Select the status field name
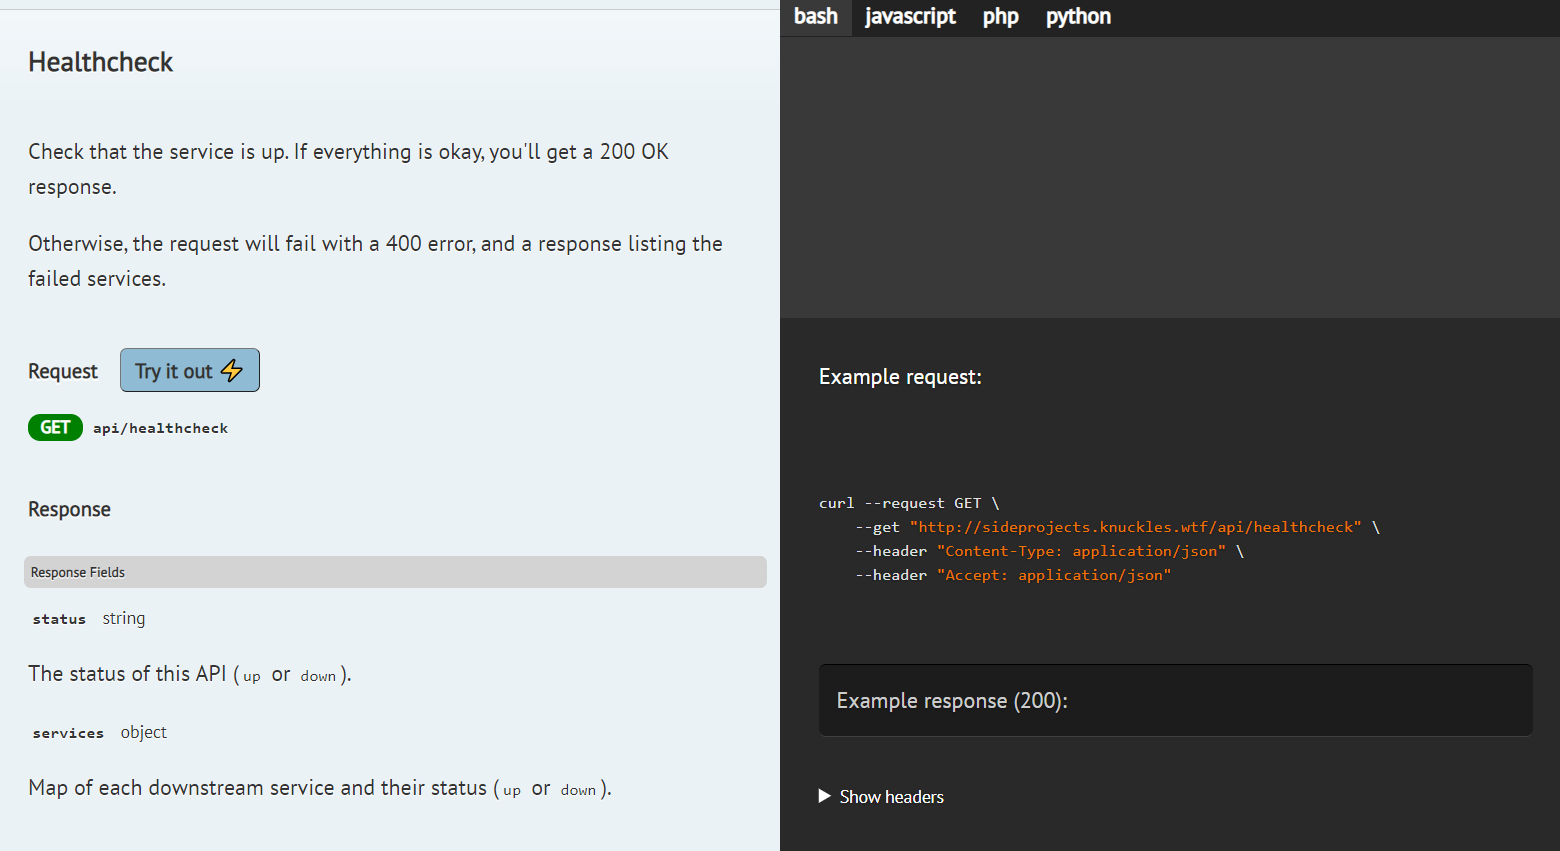1560x851 pixels. tap(59, 619)
